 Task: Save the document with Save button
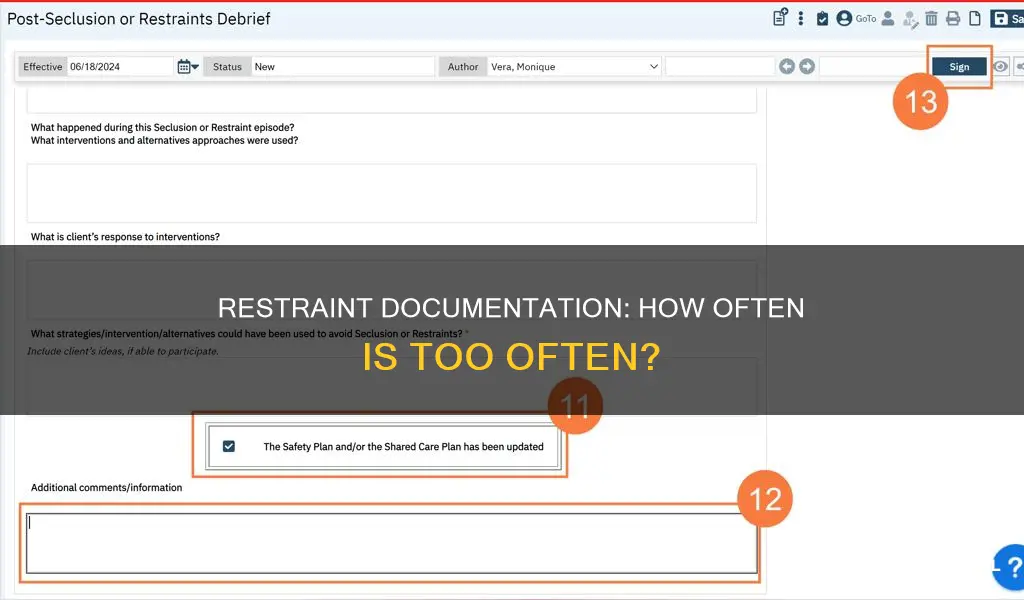(x=1007, y=18)
